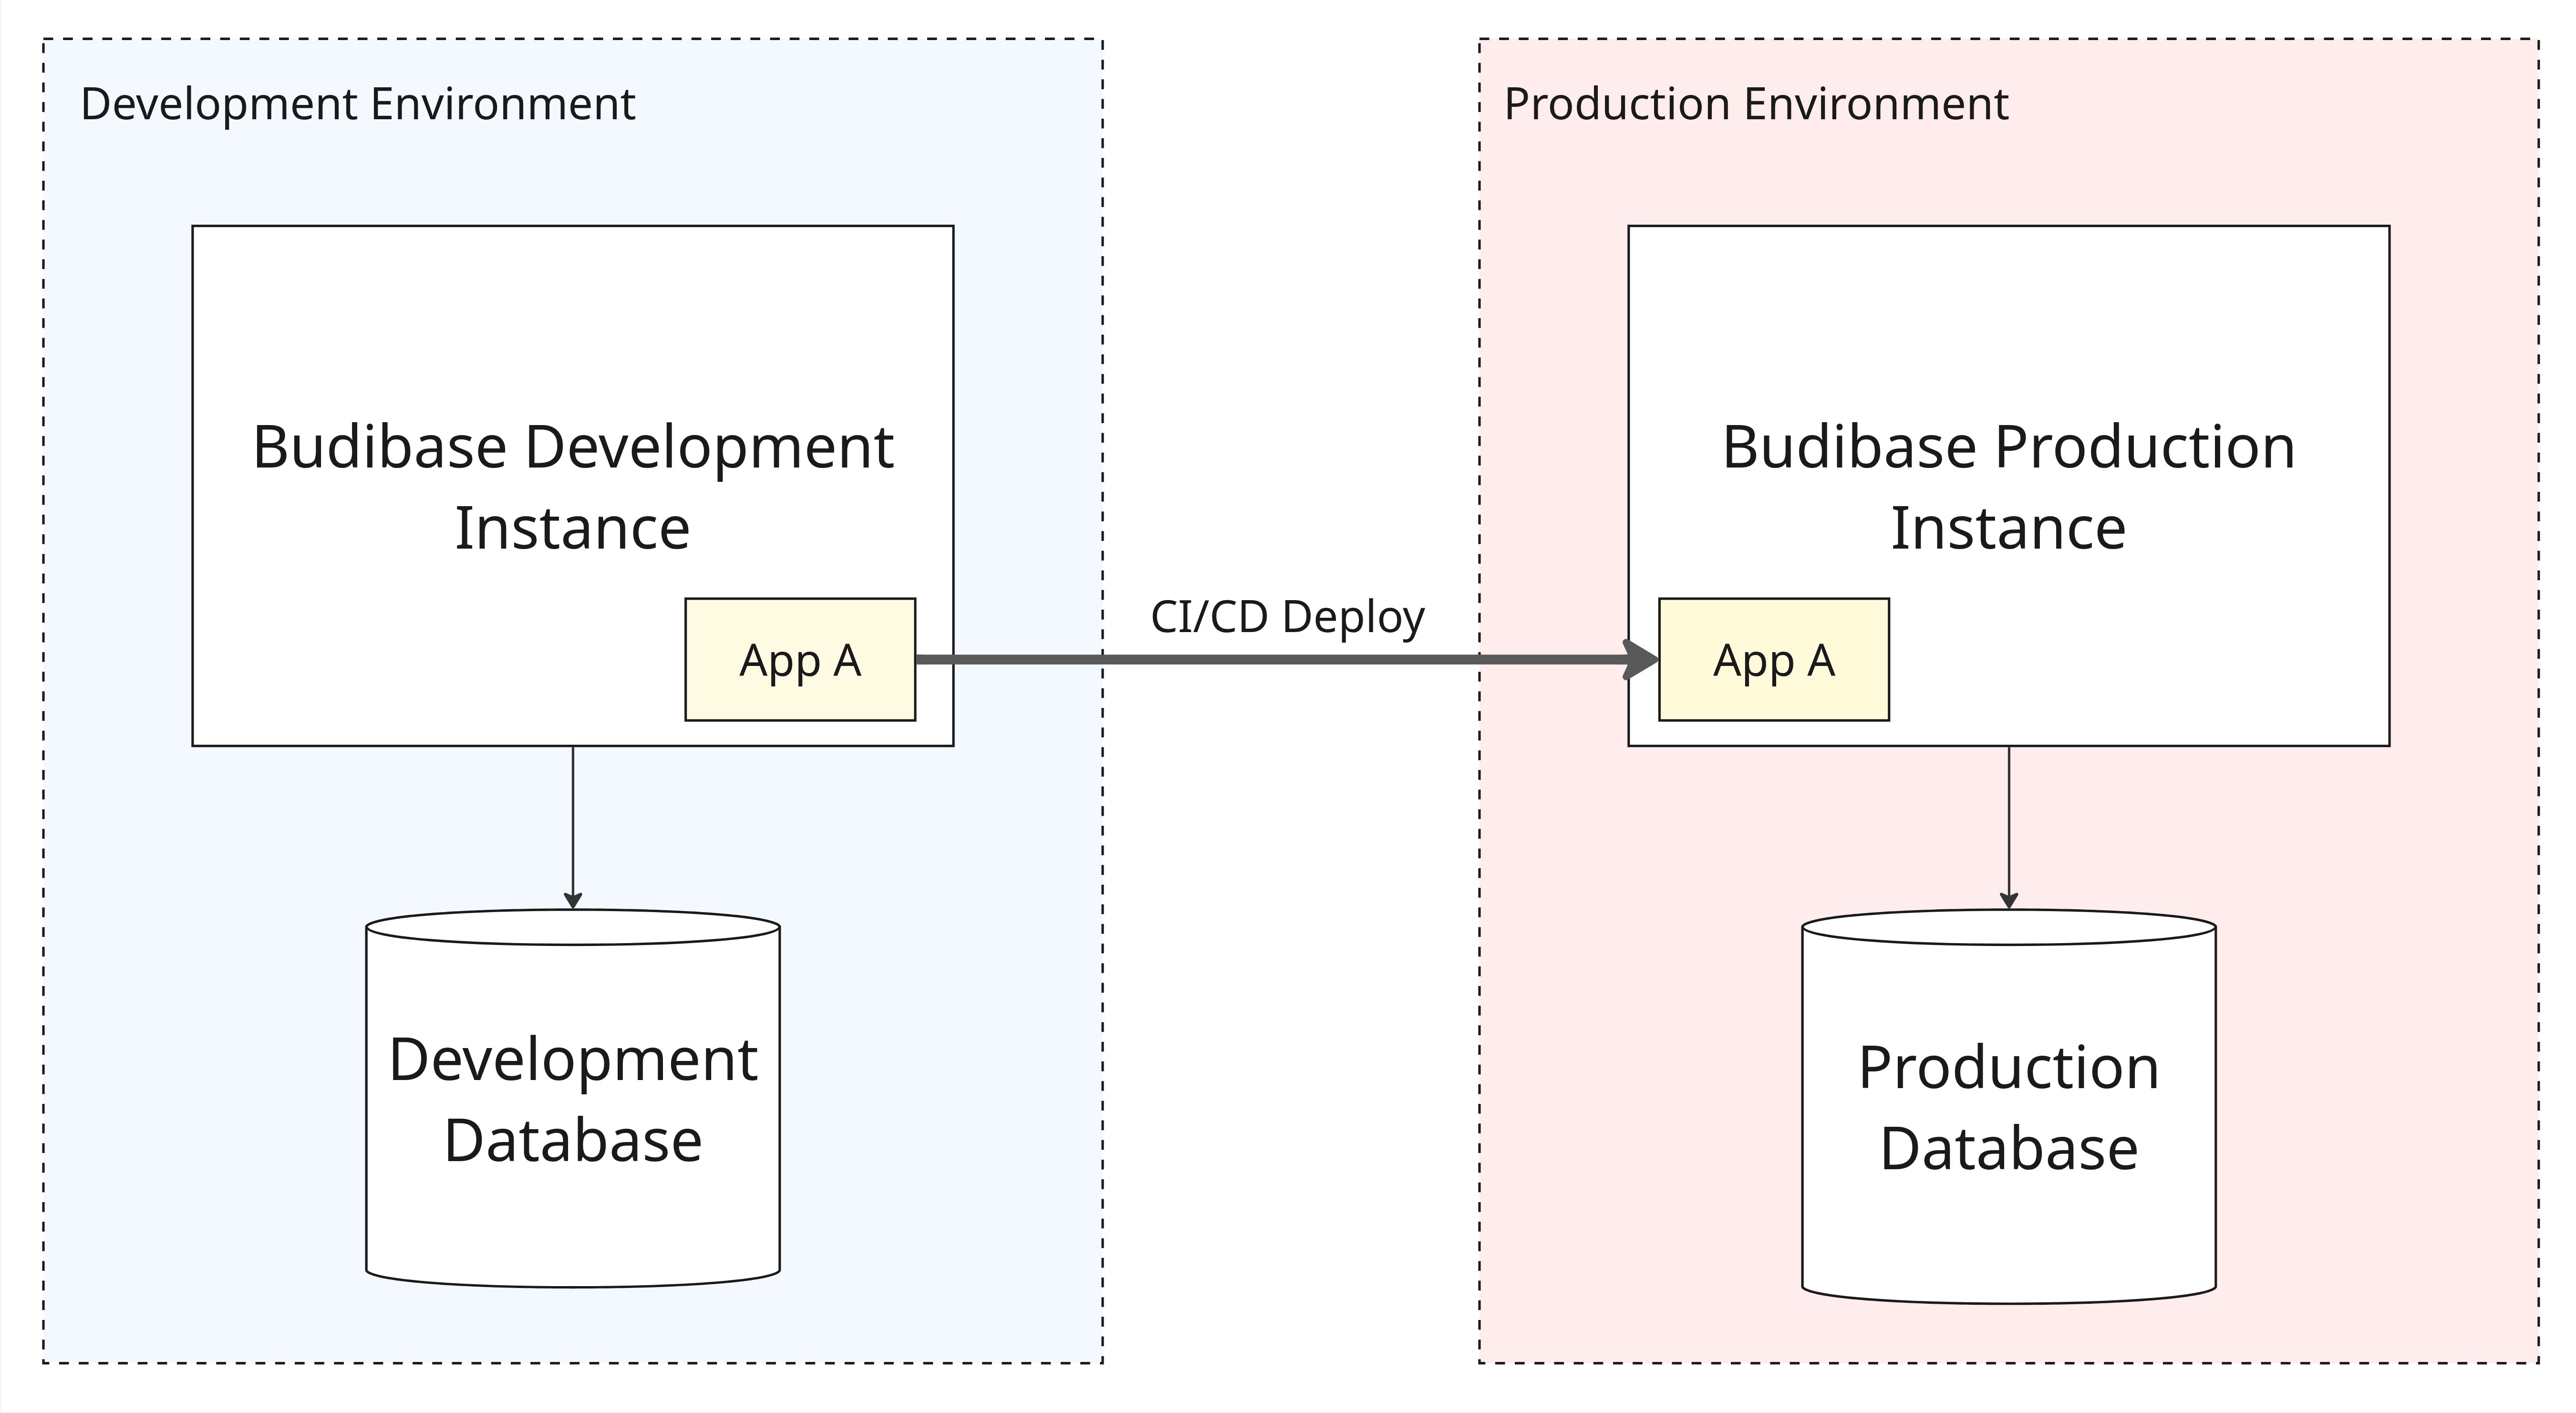This screenshot has width=2576, height=1413.
Task: Click the CI/CD Deploy label
Action: [x=1287, y=616]
